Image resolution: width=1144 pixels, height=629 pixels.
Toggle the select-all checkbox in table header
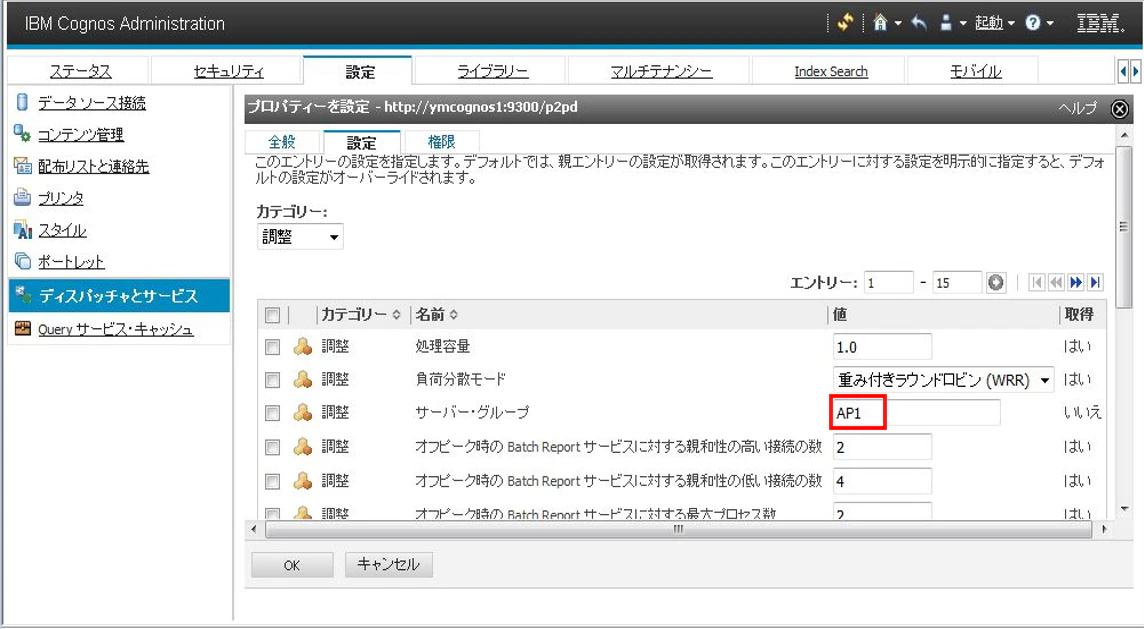pyautogui.click(x=272, y=315)
